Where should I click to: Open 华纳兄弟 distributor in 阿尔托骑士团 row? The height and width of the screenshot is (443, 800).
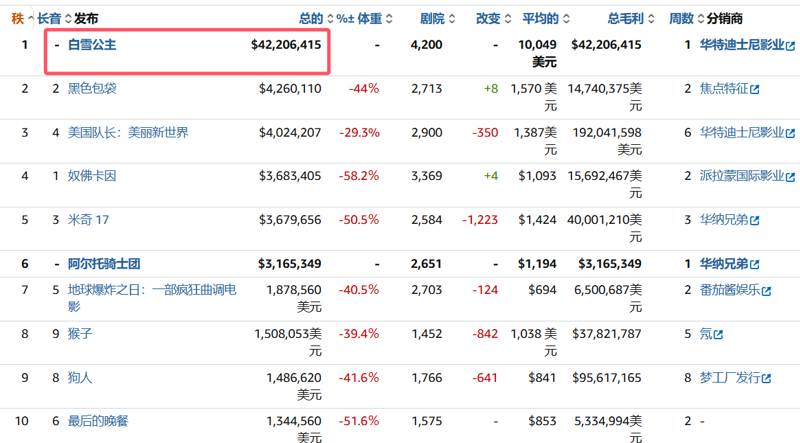[x=724, y=264]
